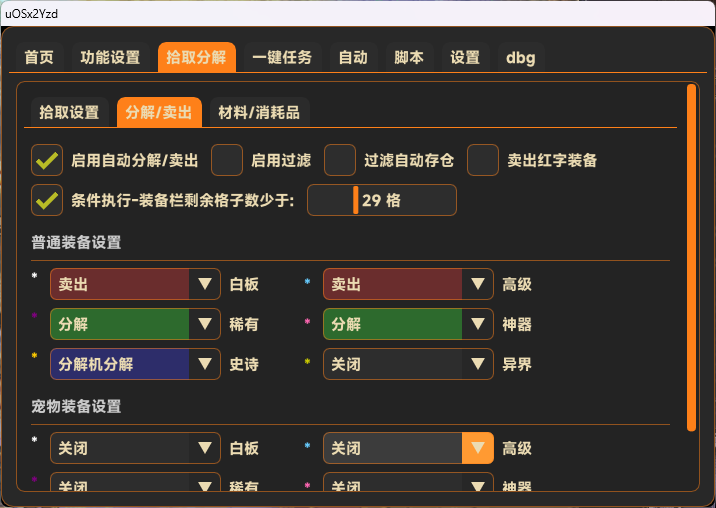Screen dimensions: 716x508
Task: Uncheck the 条件执行 remaining-slots checkbox
Action: click(x=47, y=200)
